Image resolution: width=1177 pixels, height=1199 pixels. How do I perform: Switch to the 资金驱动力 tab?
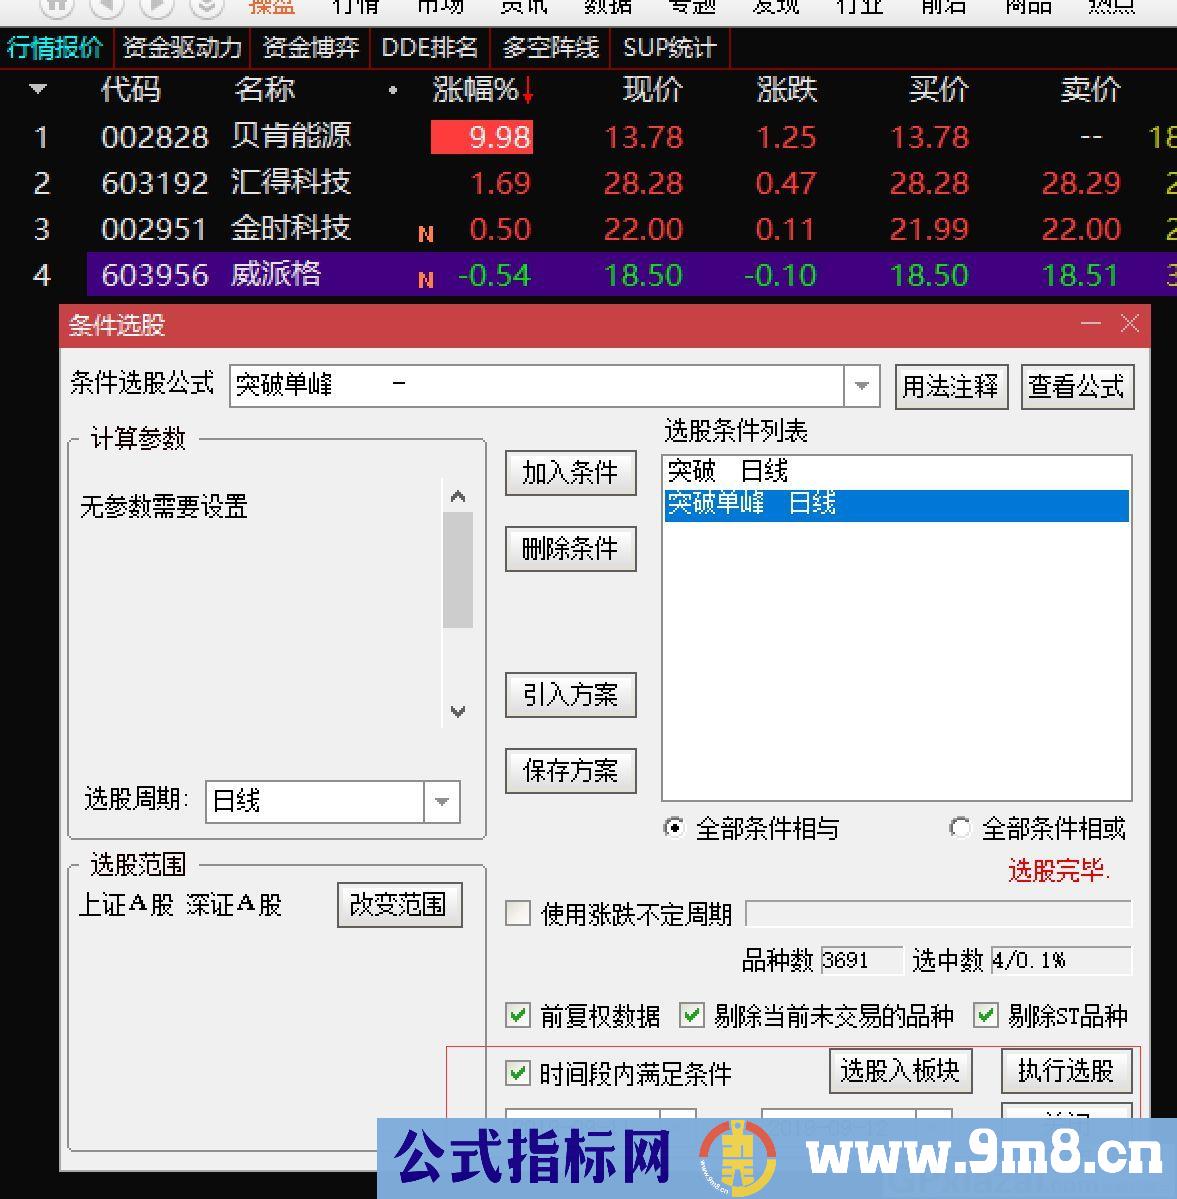182,47
